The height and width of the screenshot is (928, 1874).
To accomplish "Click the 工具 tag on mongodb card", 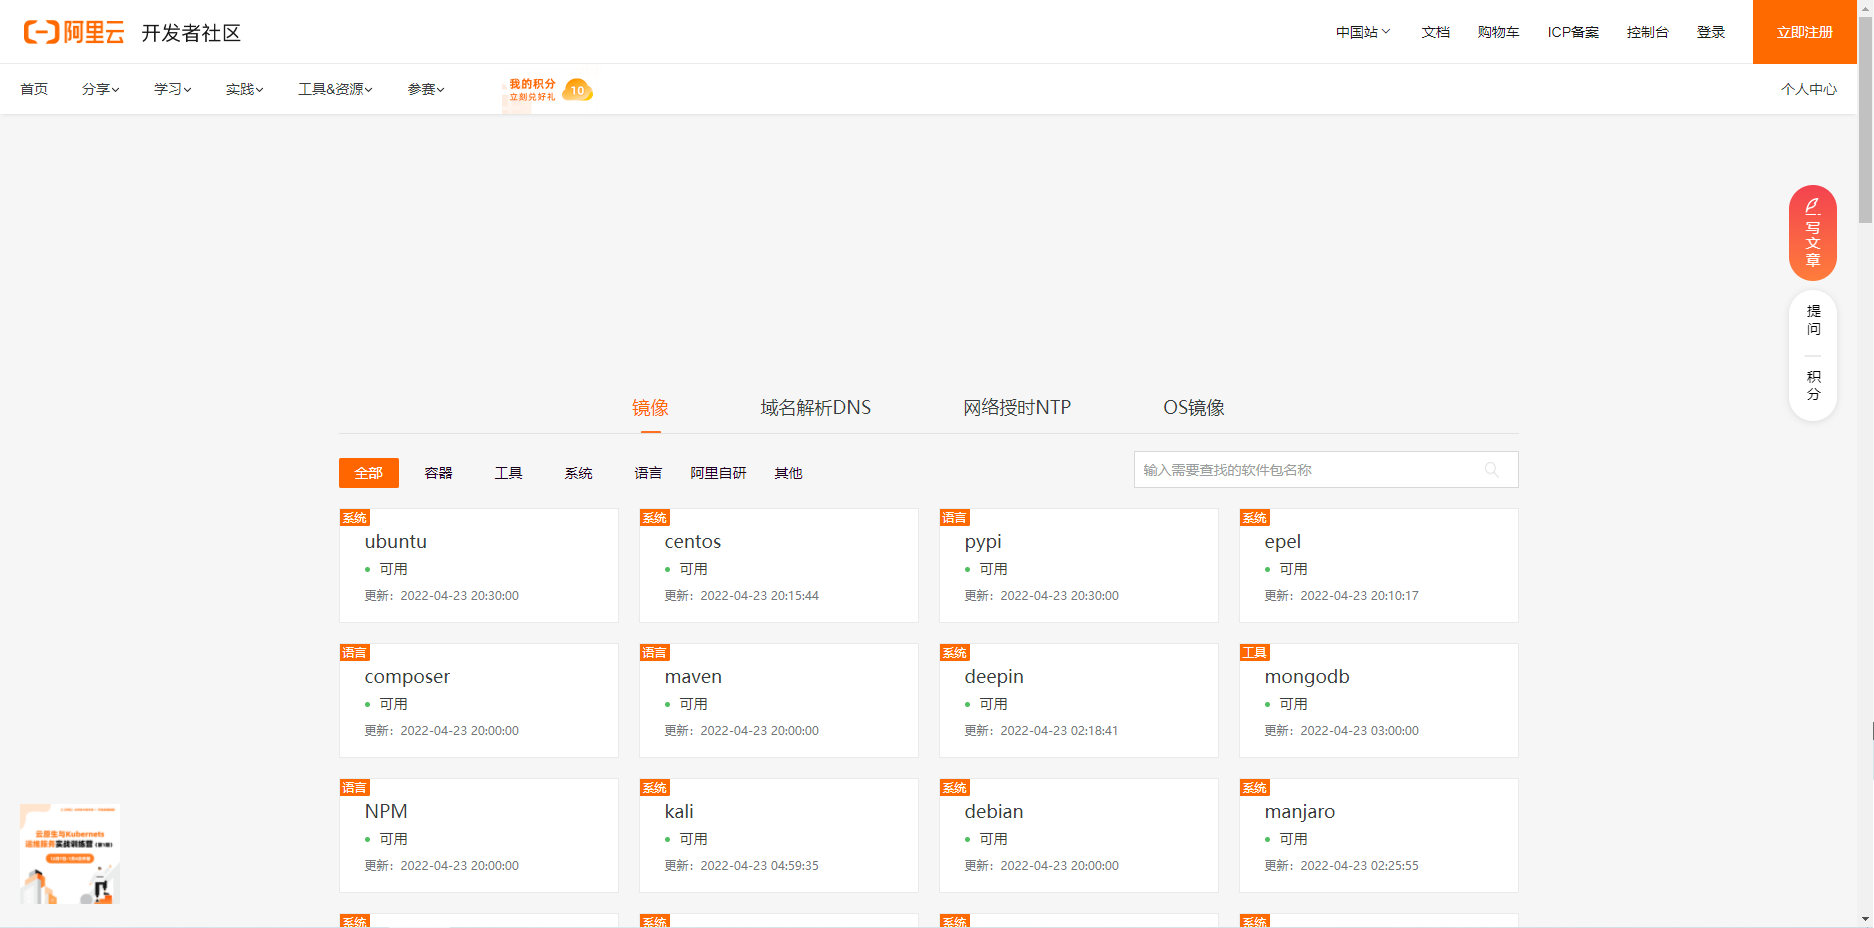I will pos(1254,652).
